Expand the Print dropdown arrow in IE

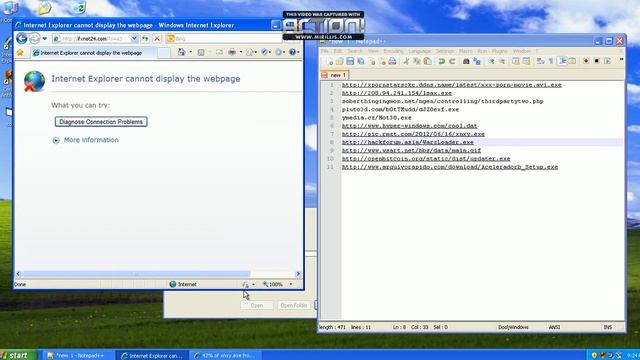(x=241, y=52)
